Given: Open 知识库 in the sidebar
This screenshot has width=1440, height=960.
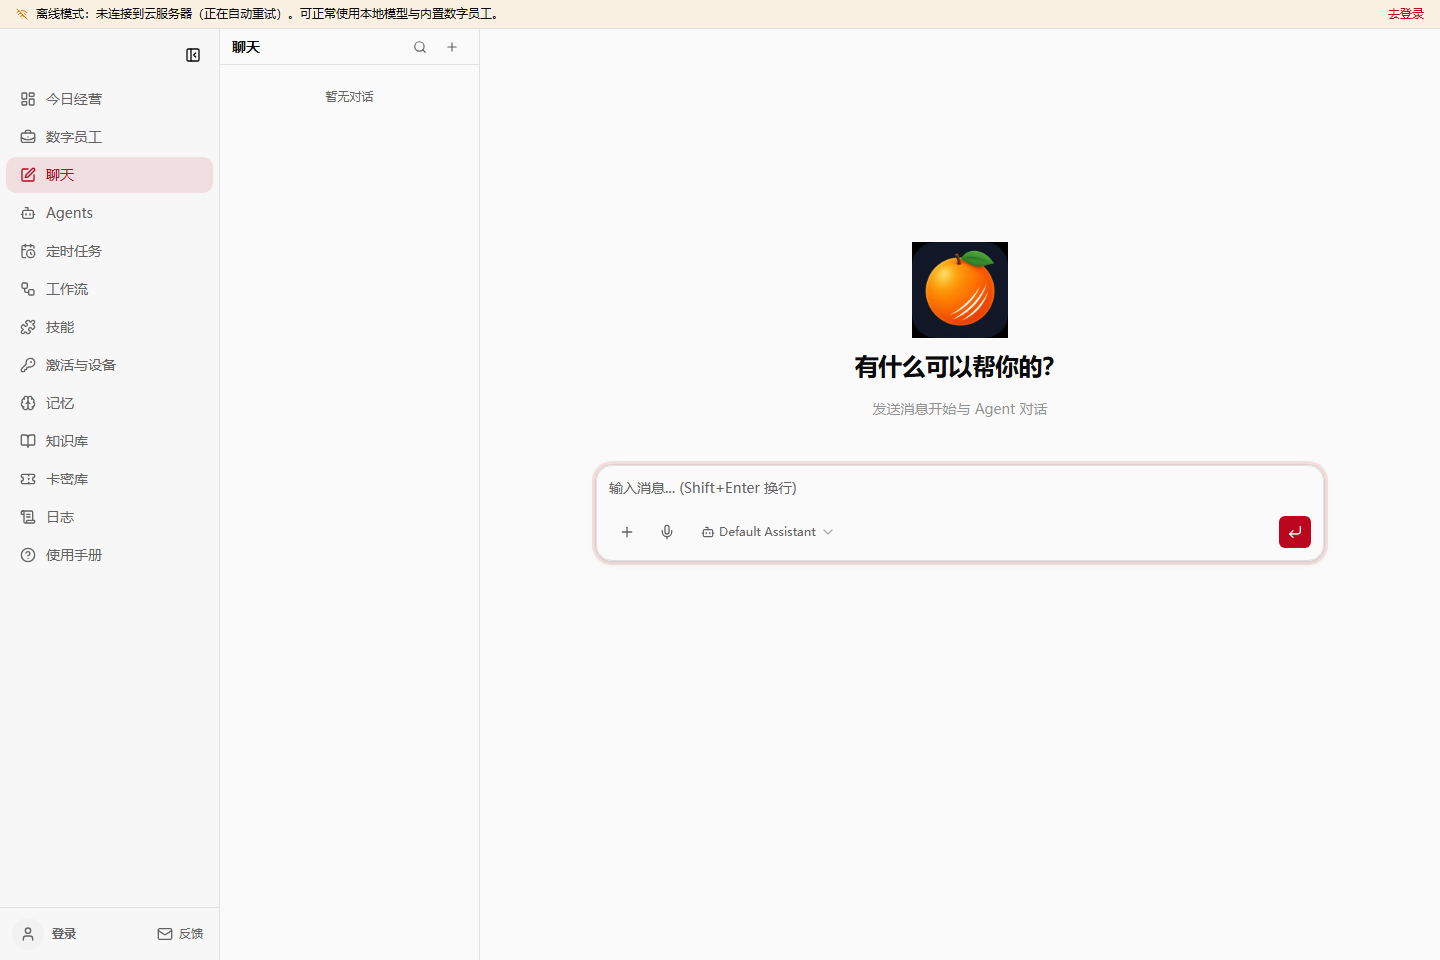Looking at the screenshot, I should click(x=110, y=441).
